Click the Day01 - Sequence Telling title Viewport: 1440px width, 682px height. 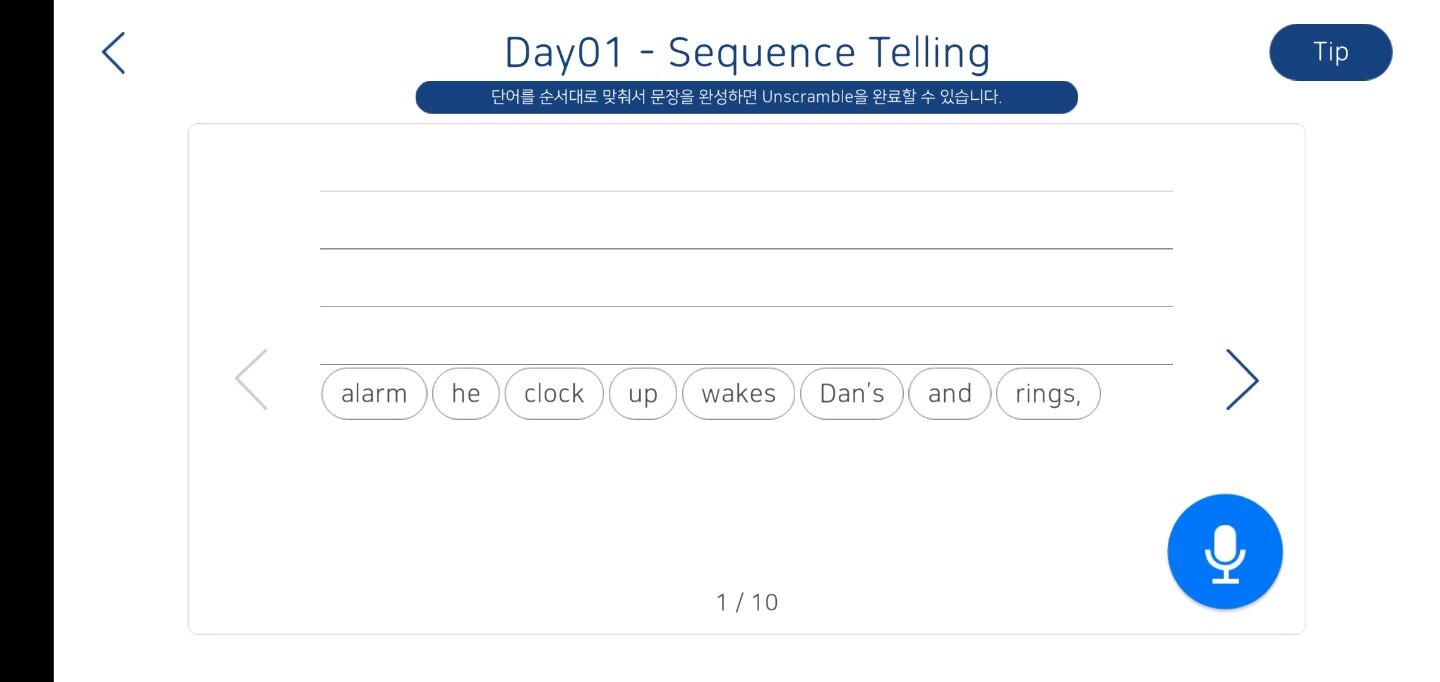pos(747,52)
